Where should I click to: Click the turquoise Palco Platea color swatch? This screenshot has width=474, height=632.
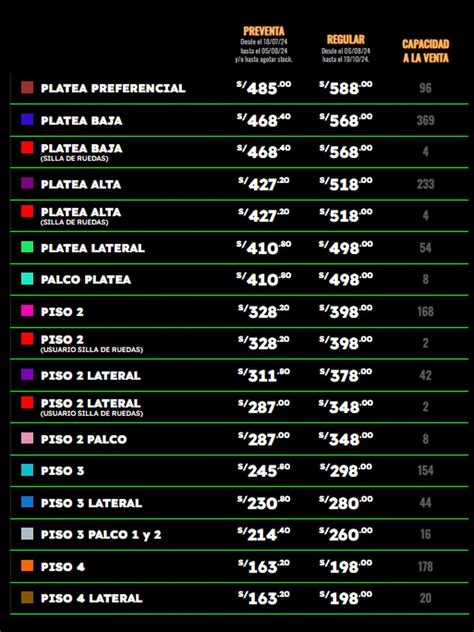[27, 279]
